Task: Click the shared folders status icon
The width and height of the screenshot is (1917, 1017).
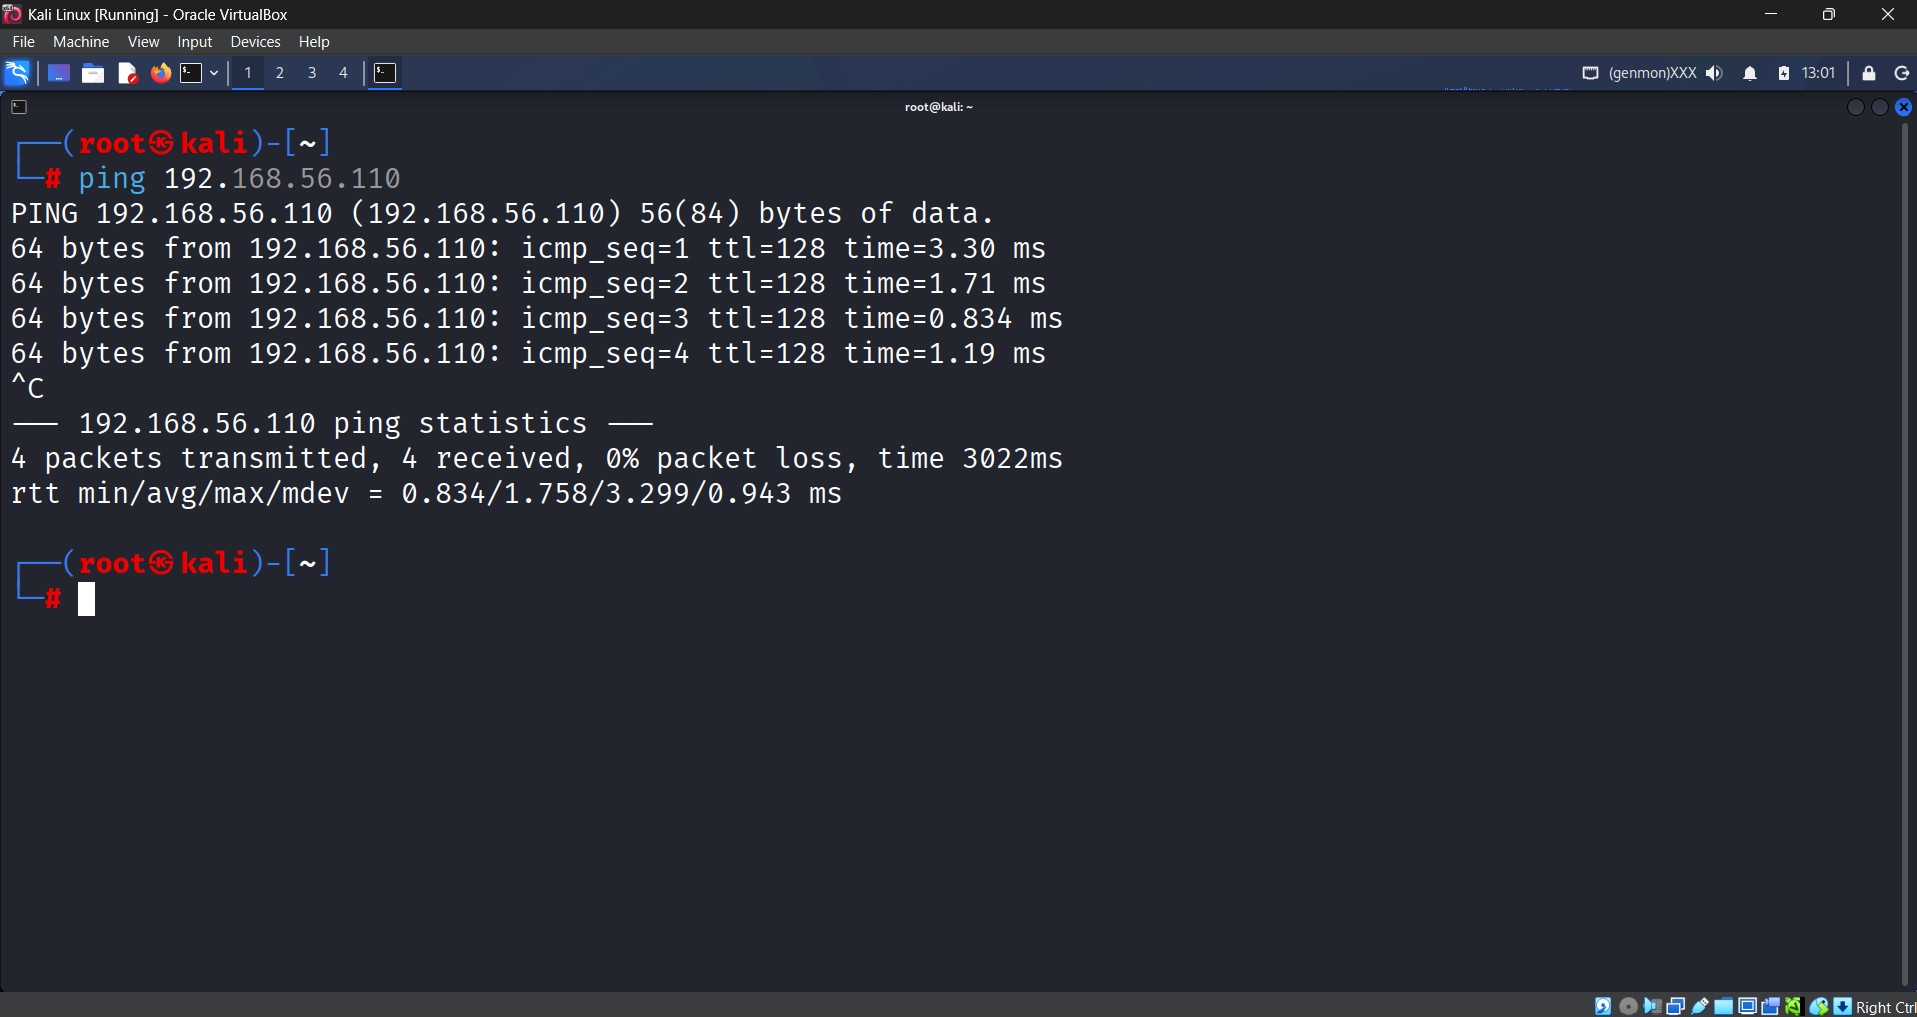Action: click(x=1724, y=1006)
